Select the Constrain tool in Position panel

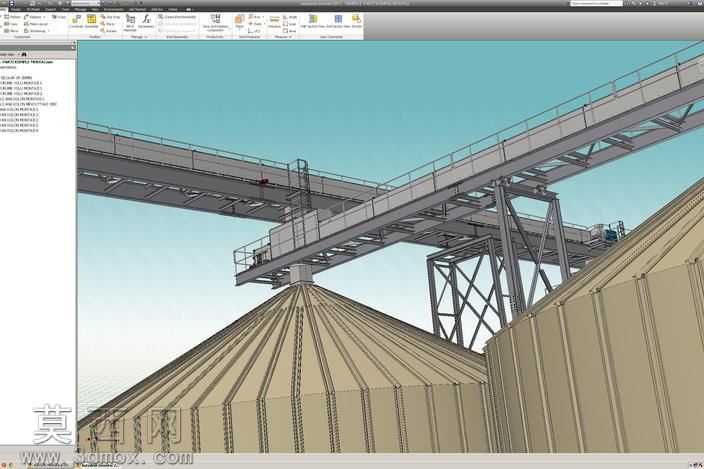tap(76, 21)
